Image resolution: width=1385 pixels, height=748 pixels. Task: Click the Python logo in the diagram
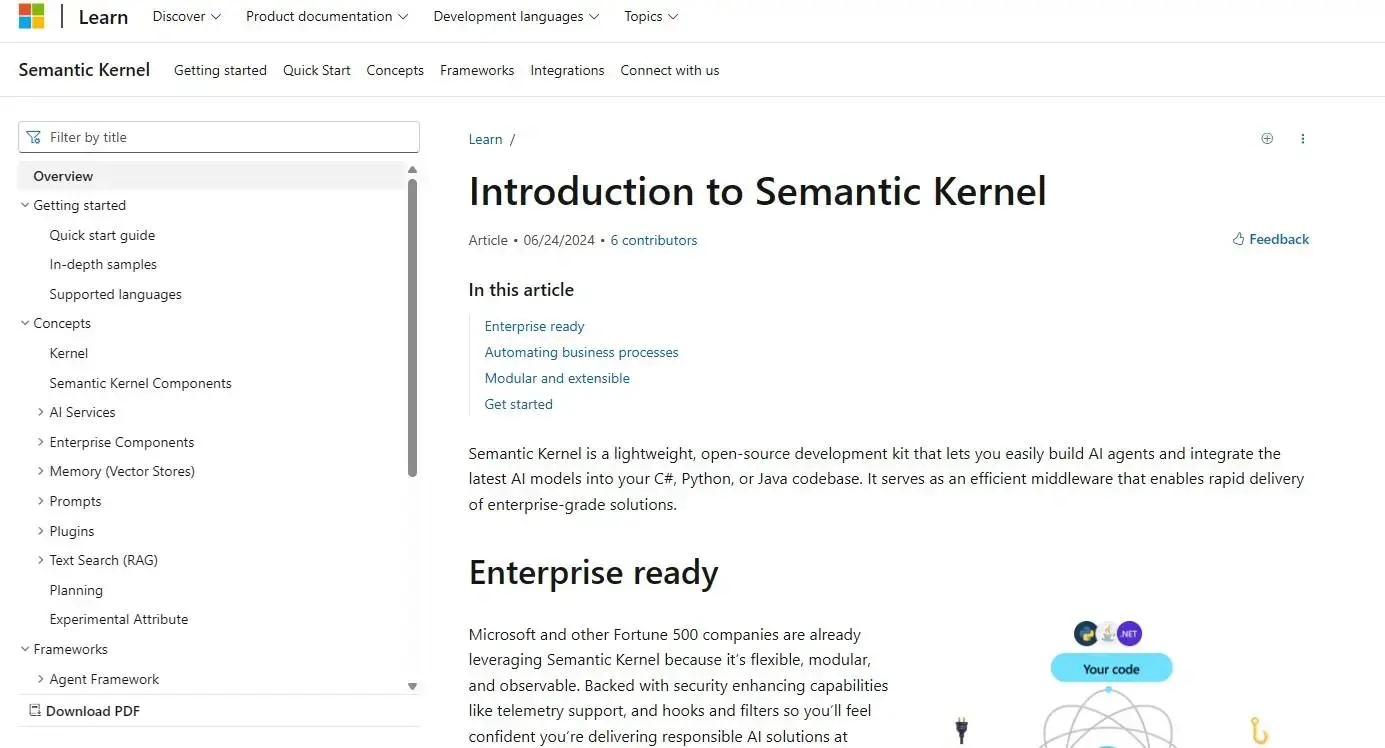pos(1086,633)
